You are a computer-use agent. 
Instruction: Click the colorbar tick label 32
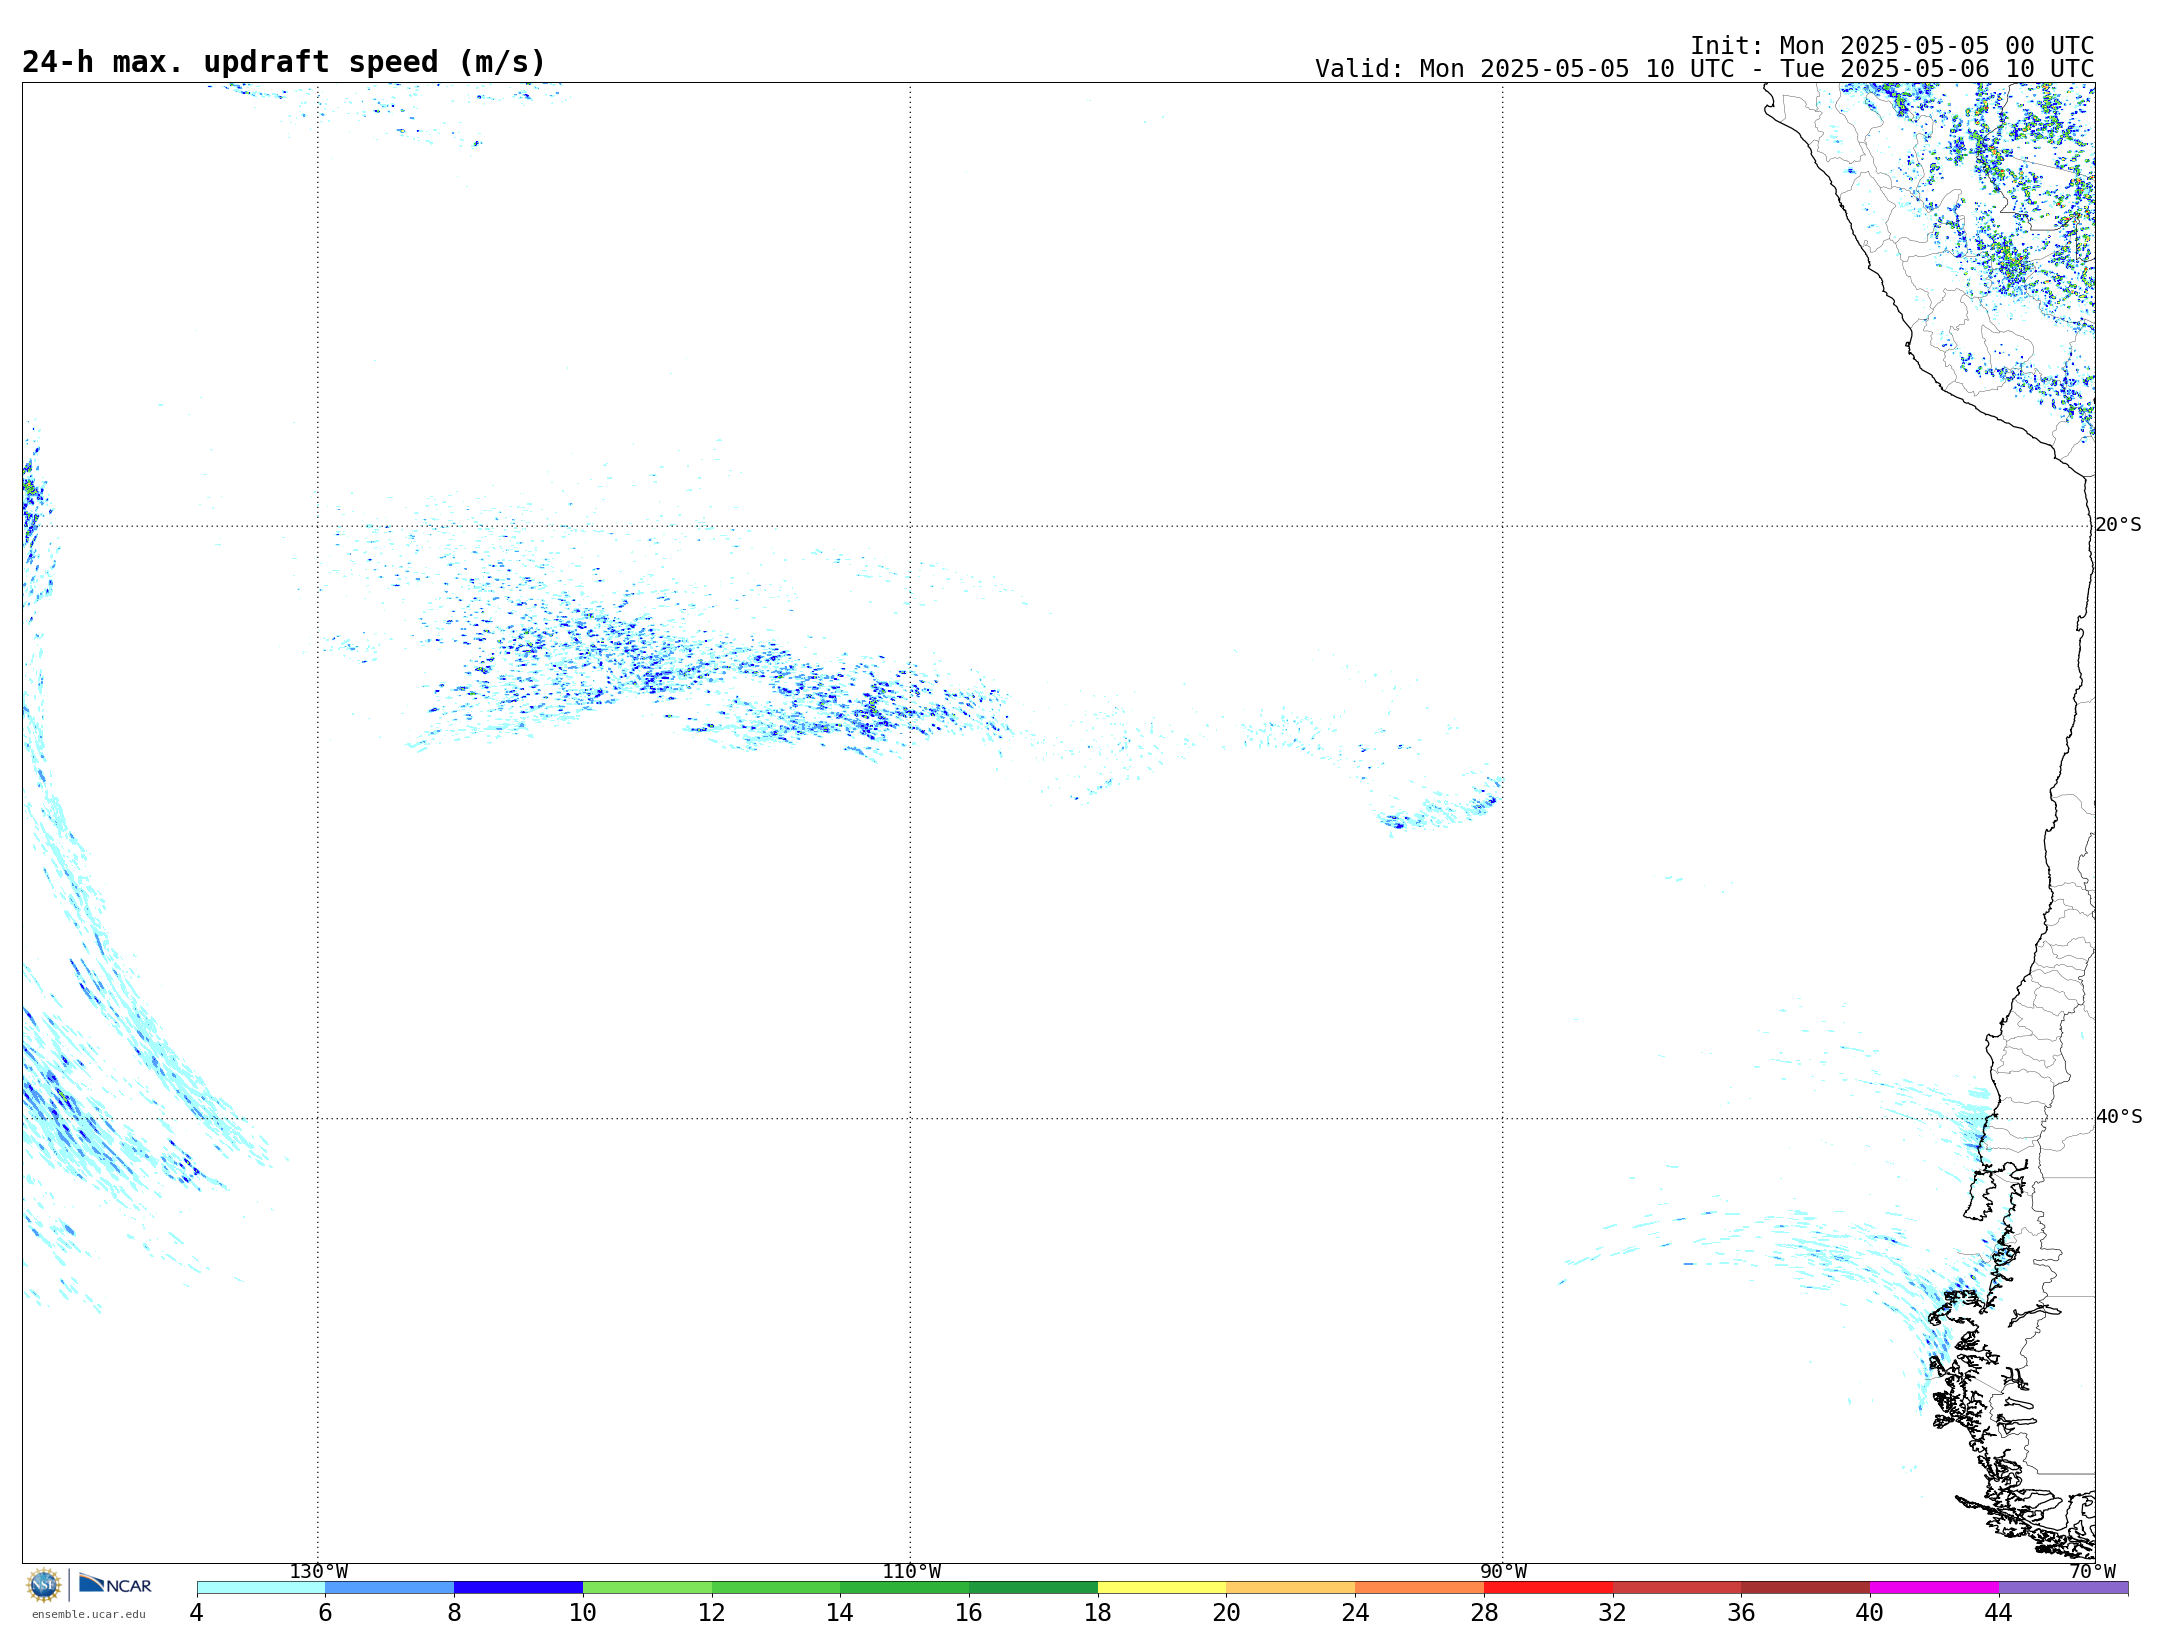[x=1613, y=1612]
